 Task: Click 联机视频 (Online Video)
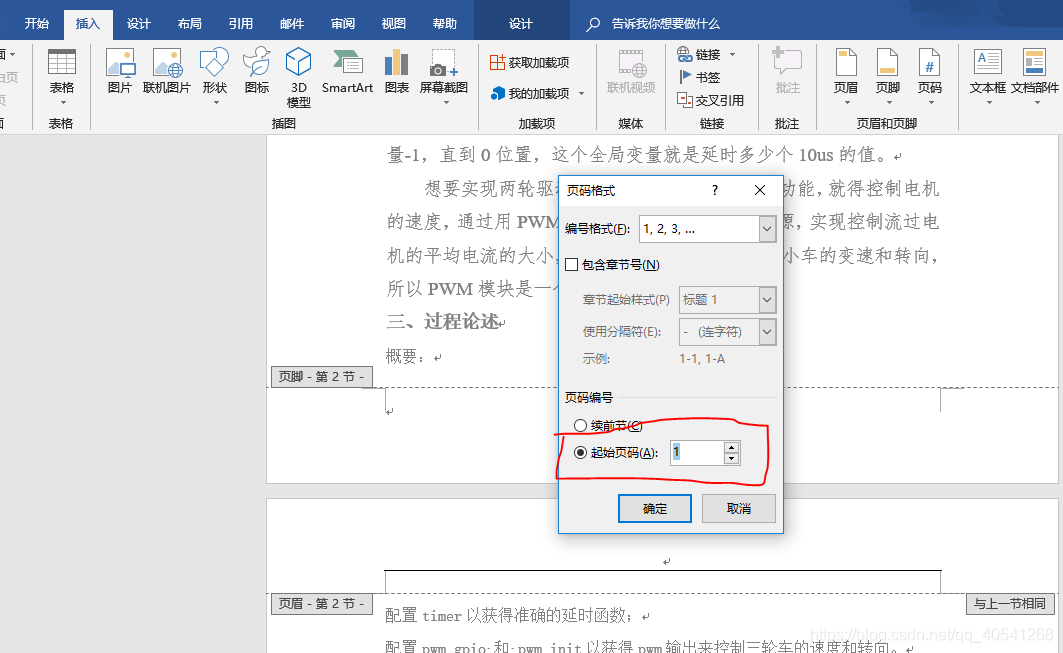point(631,71)
